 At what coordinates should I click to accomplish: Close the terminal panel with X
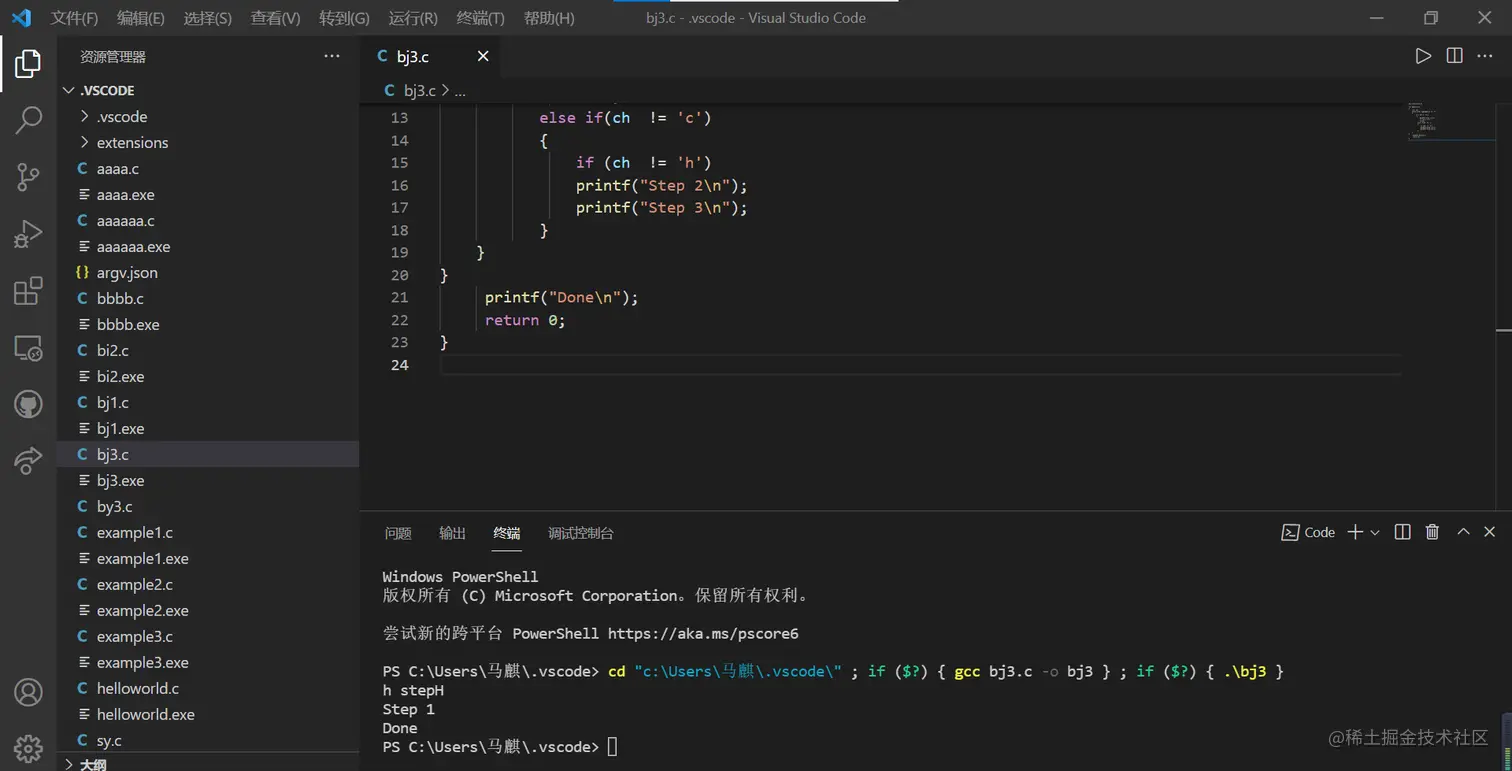point(1489,532)
